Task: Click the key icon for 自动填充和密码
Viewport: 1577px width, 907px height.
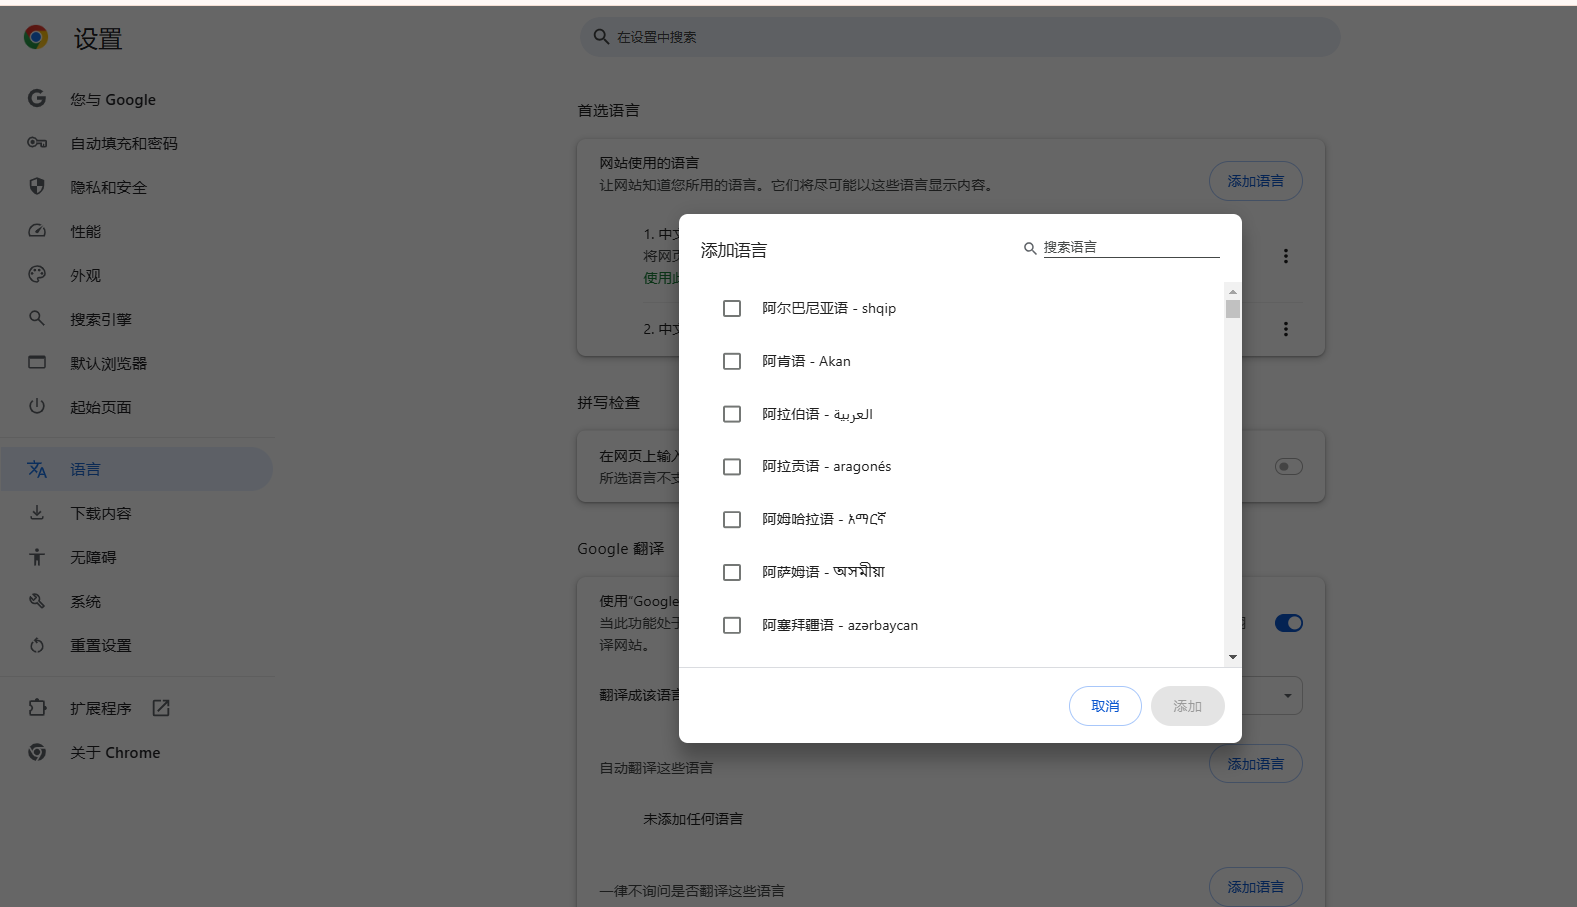Action: point(37,143)
